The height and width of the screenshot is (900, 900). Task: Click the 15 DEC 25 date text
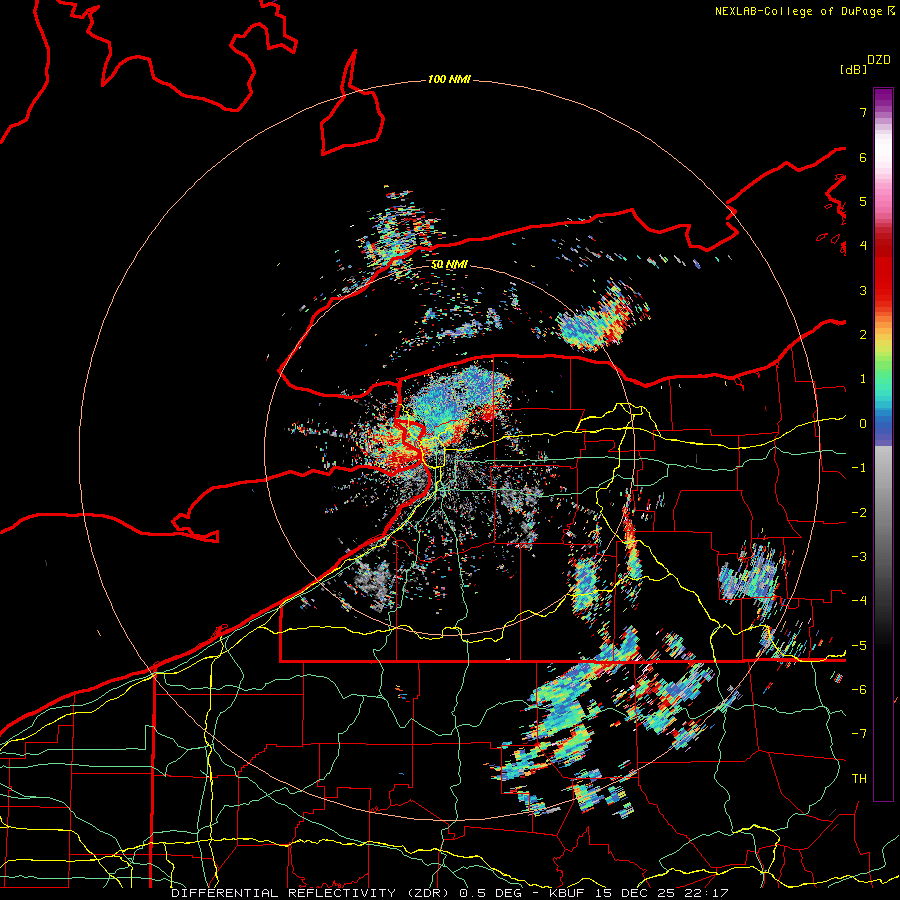click(633, 893)
